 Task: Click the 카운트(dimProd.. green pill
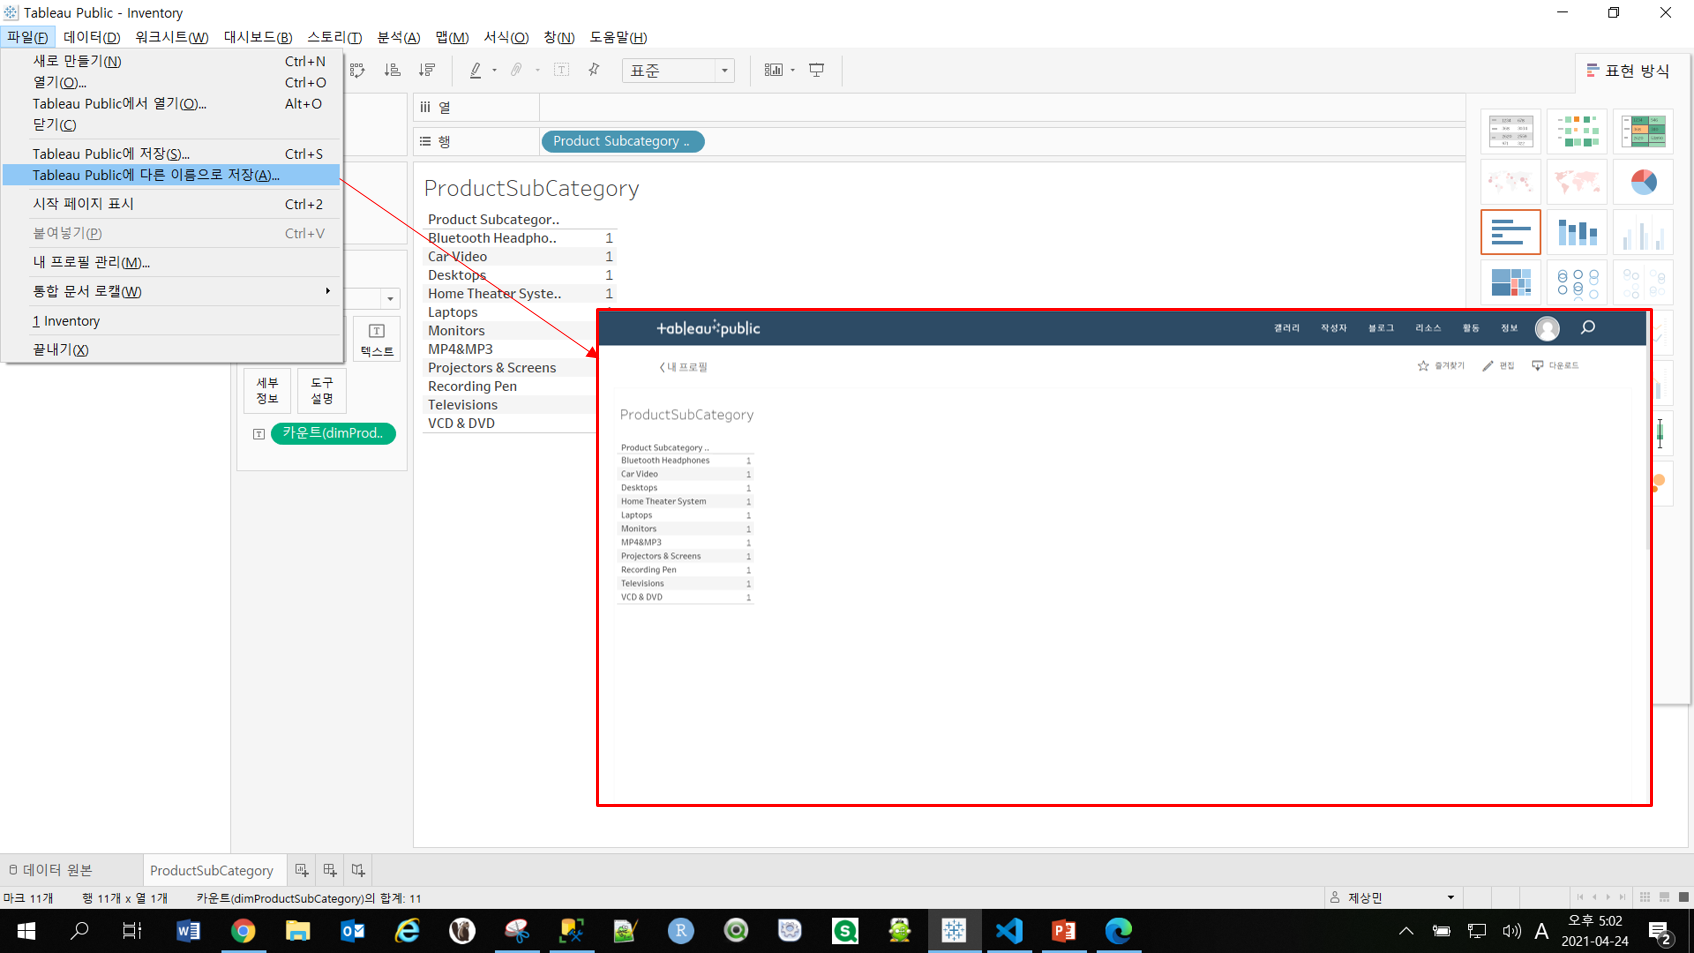click(x=333, y=433)
